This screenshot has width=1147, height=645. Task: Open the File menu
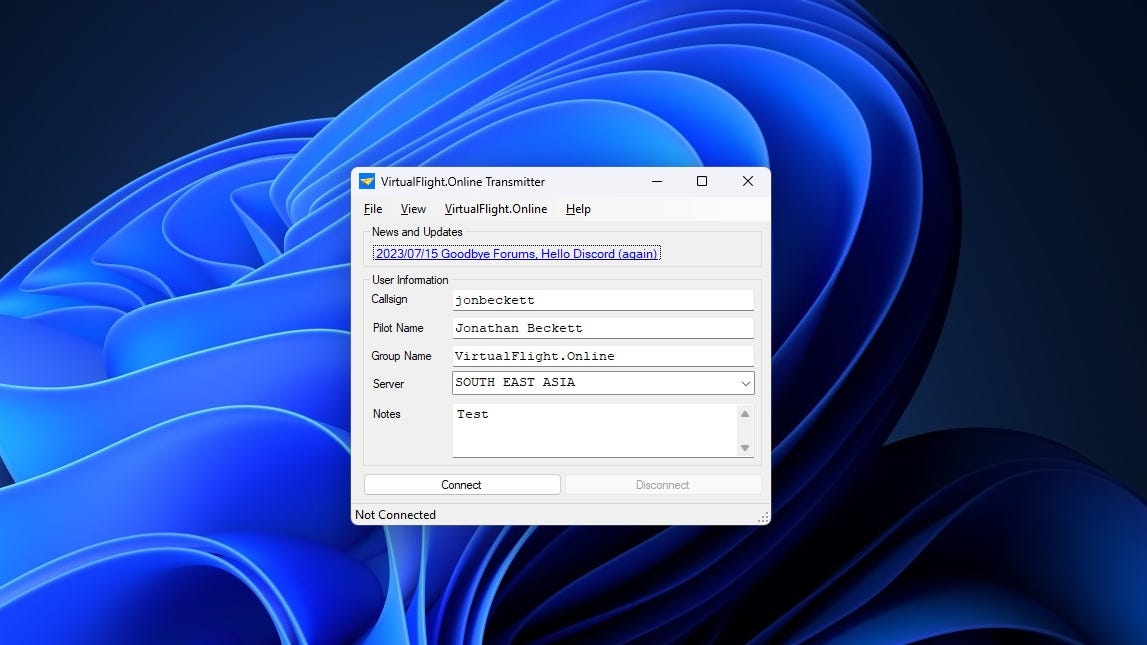pos(373,209)
